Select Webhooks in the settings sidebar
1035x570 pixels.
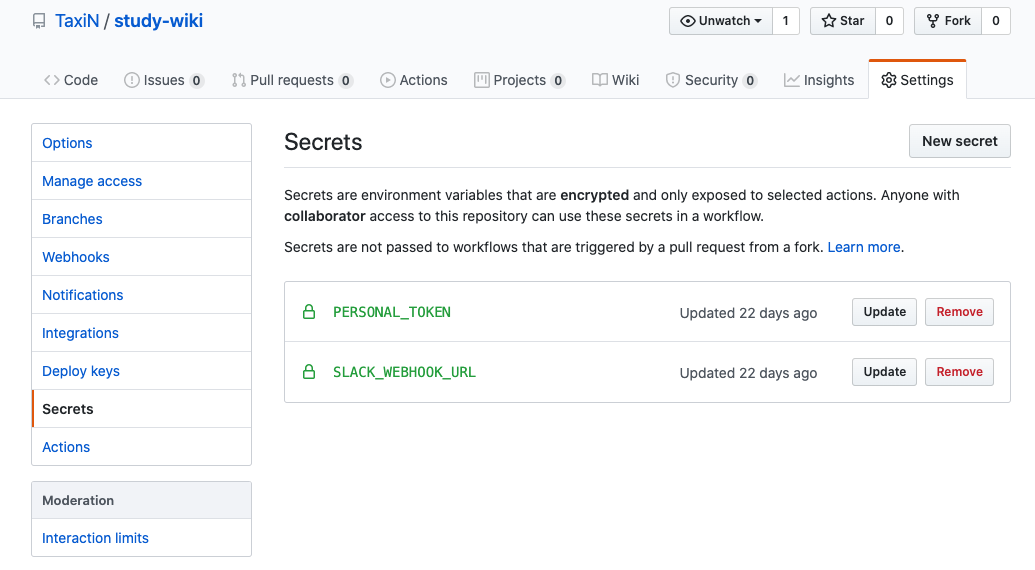pyautogui.click(x=76, y=257)
